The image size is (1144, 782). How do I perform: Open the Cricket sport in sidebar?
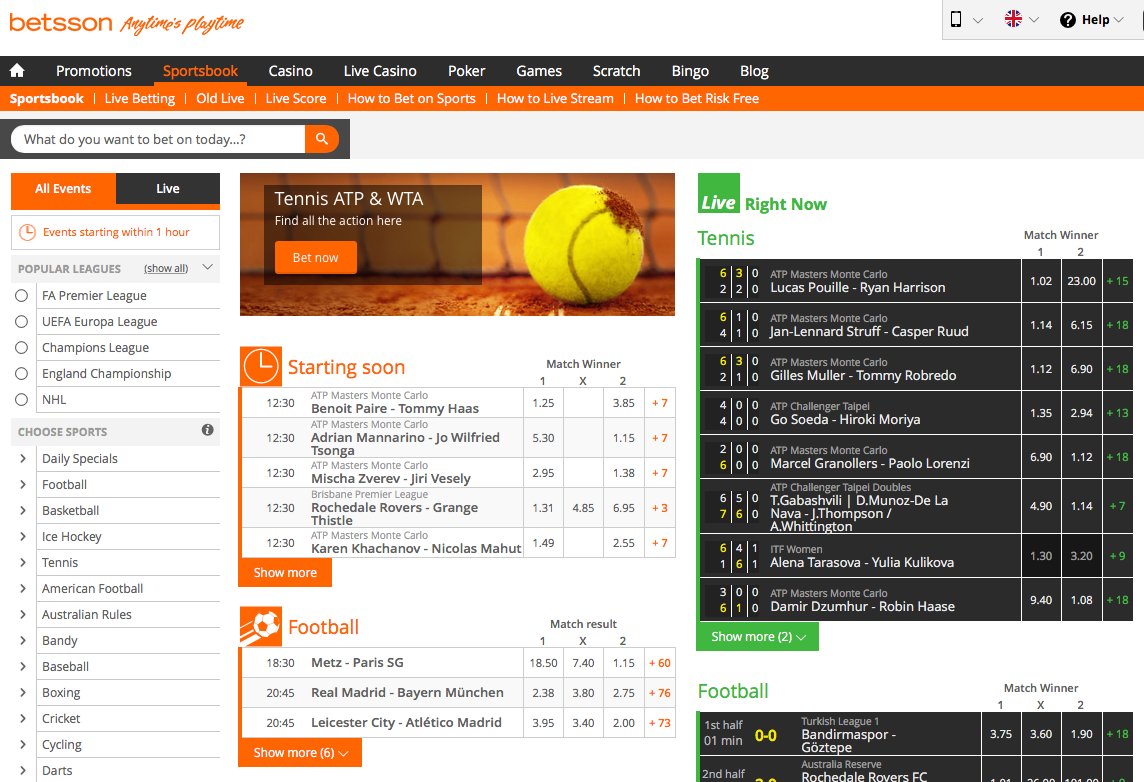pos(61,719)
